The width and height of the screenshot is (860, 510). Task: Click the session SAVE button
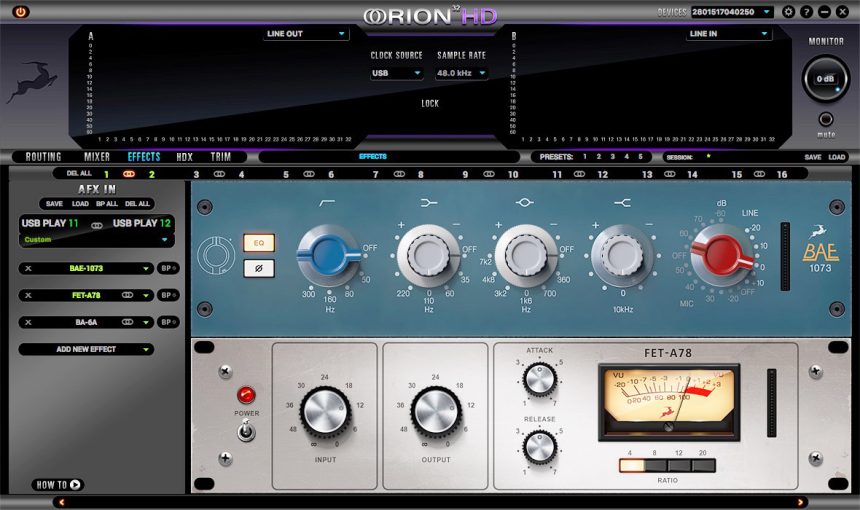(813, 157)
